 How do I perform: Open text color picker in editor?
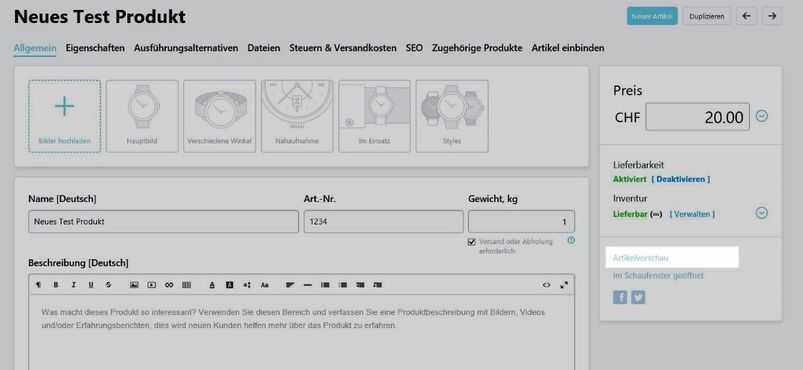212,285
